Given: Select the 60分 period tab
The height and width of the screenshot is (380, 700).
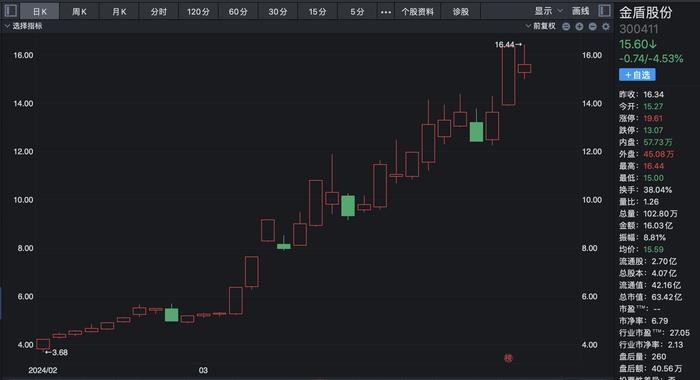Looking at the screenshot, I should click(x=238, y=12).
